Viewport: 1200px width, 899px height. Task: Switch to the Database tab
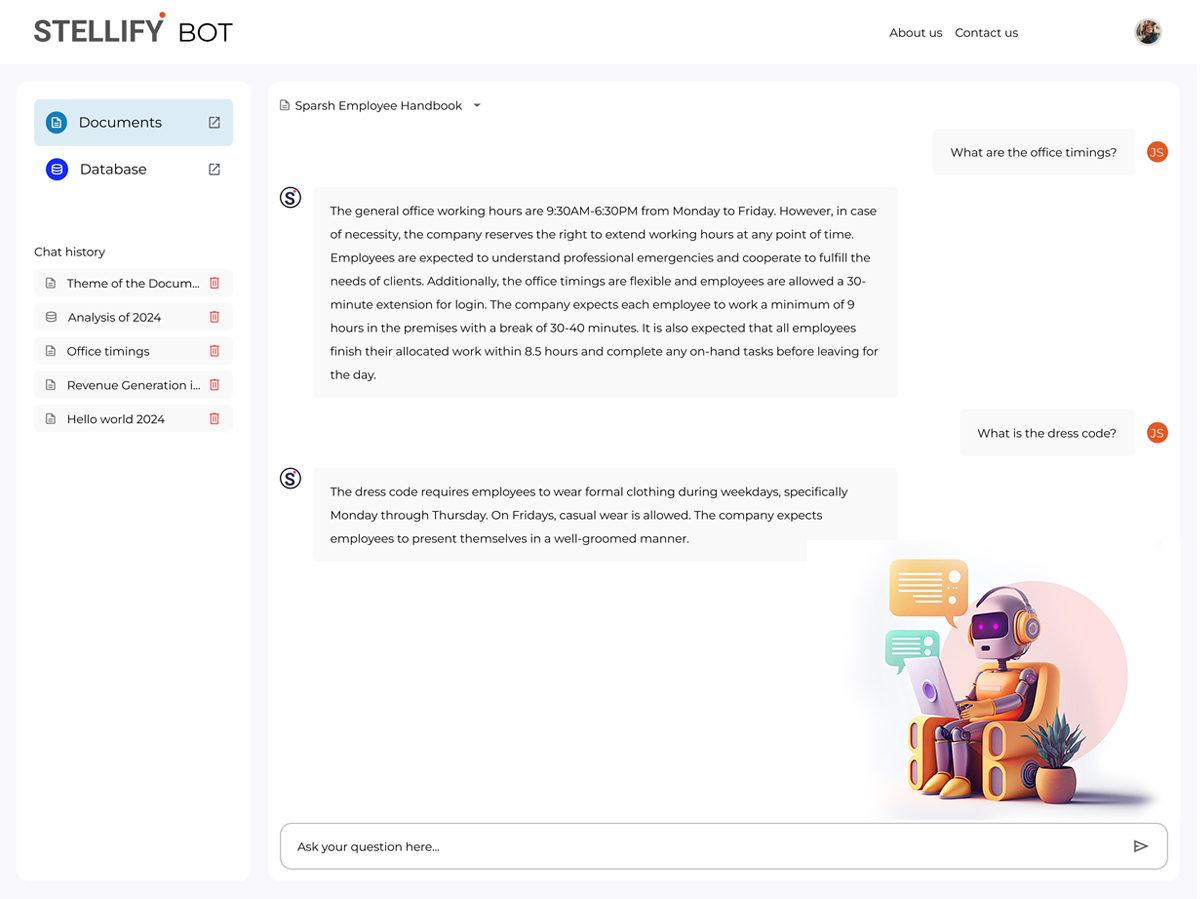click(x=113, y=170)
